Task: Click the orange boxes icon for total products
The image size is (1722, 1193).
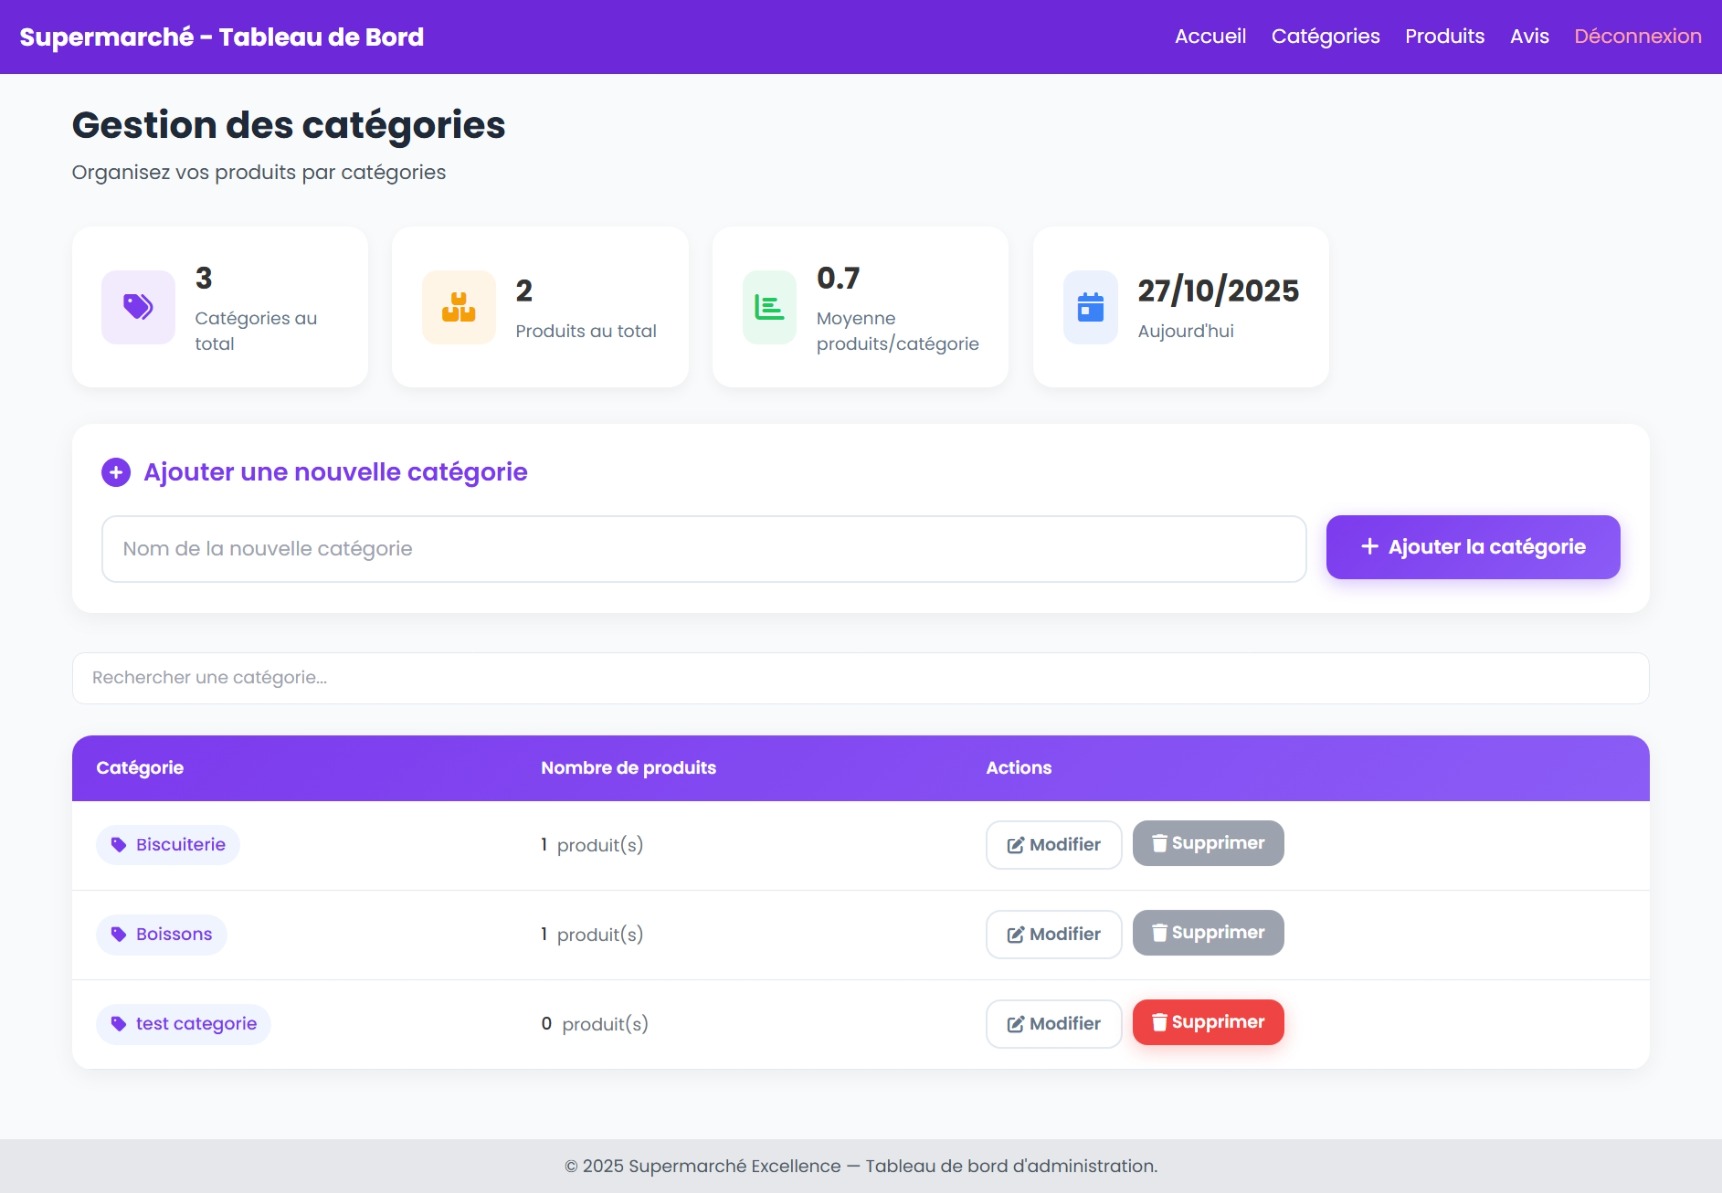Action: click(x=458, y=307)
